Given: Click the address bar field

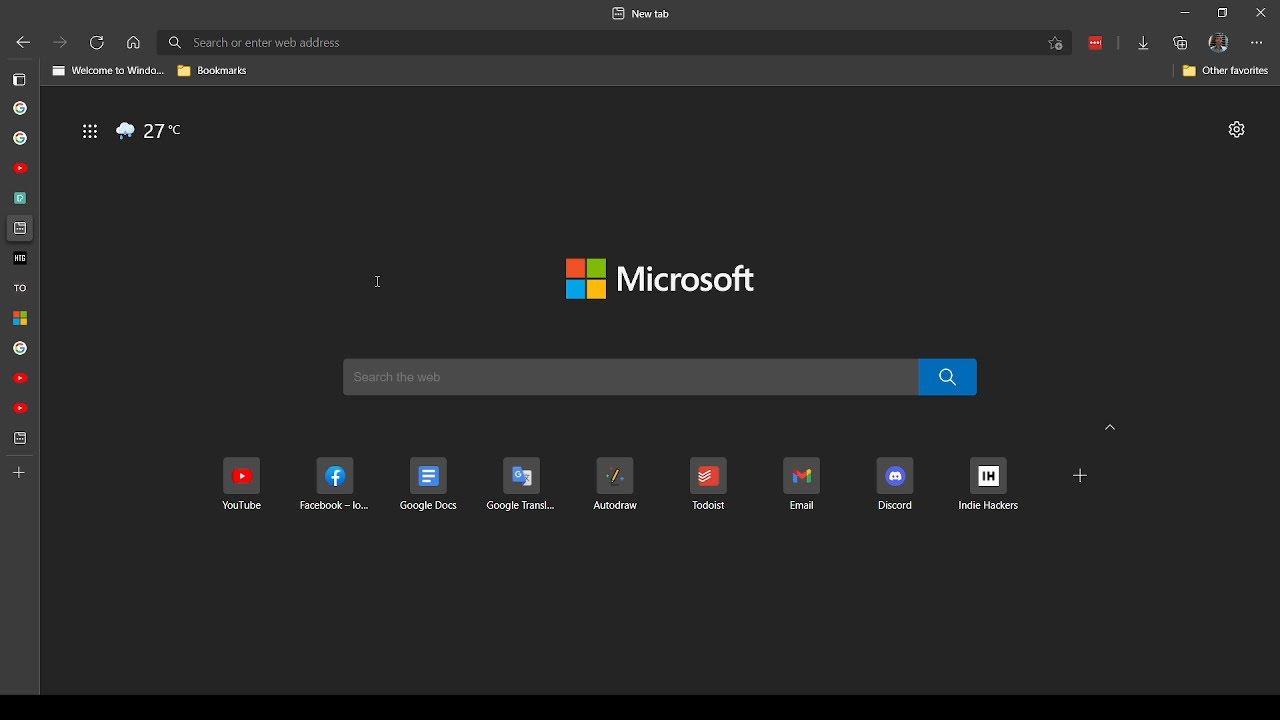Looking at the screenshot, I should point(614,43).
